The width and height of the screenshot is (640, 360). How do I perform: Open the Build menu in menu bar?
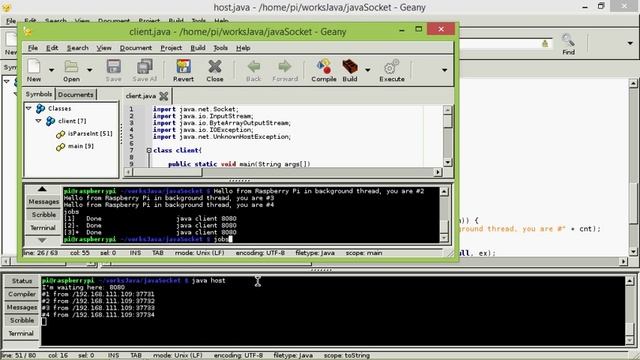(198, 48)
